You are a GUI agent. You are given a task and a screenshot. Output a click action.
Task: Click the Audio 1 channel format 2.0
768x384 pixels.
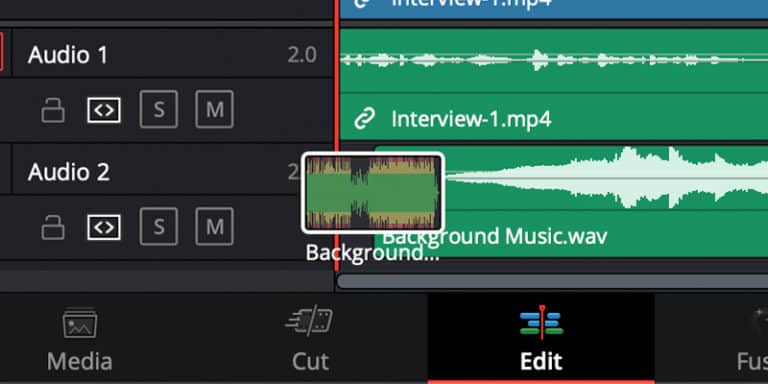pyautogui.click(x=302, y=55)
